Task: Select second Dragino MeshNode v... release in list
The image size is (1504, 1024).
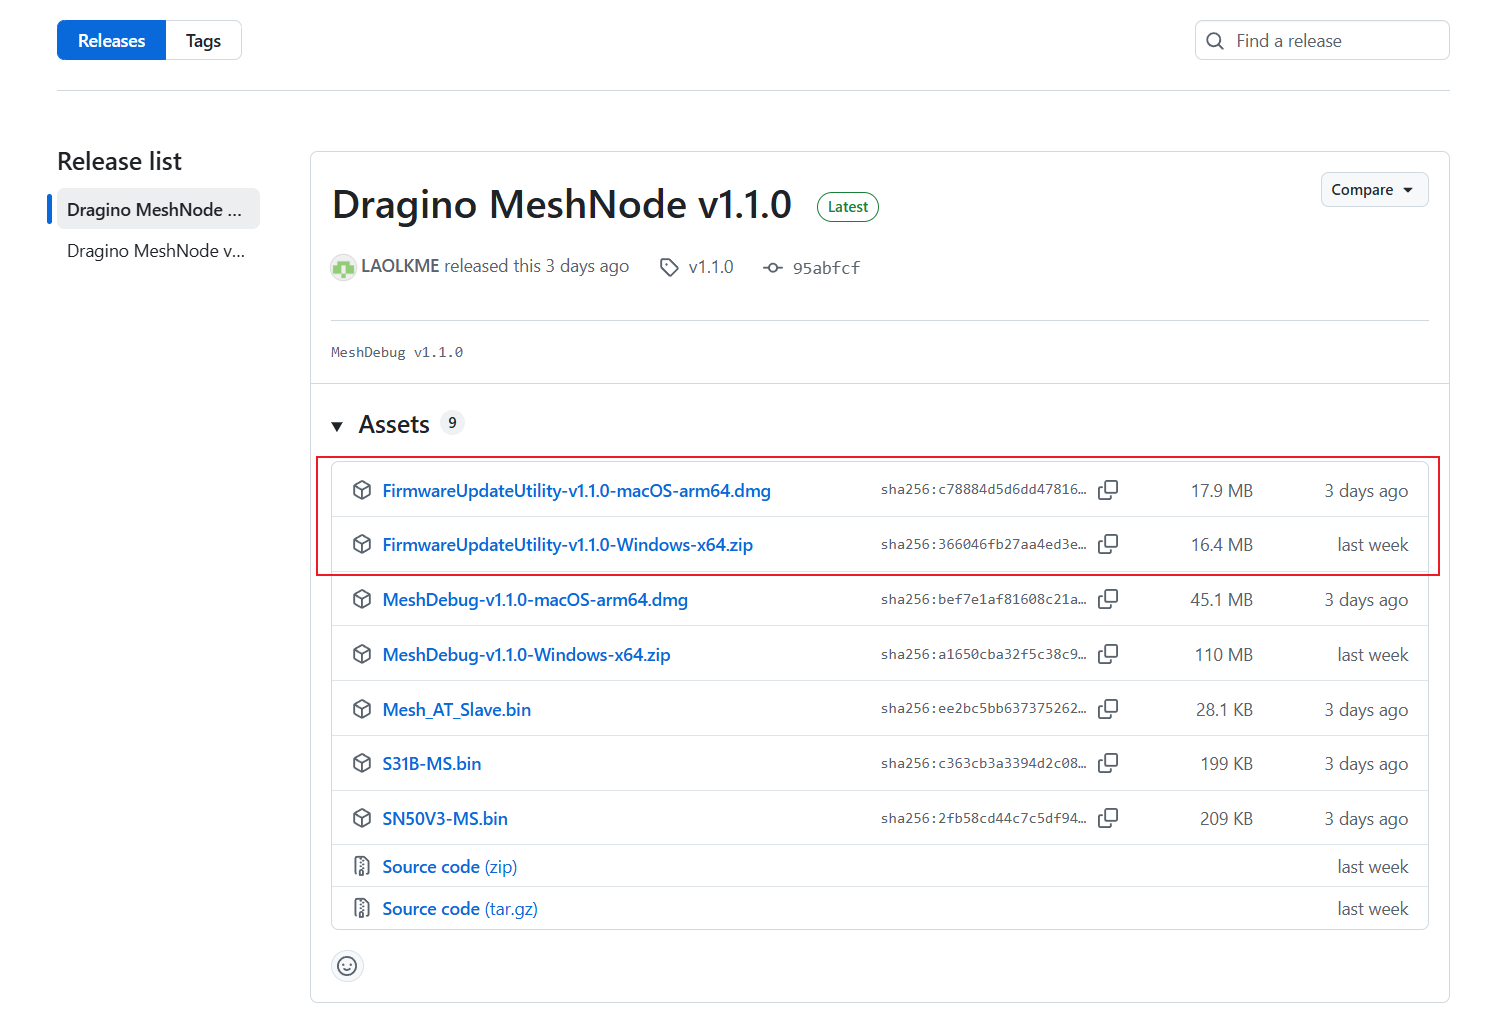Action: coord(158,251)
